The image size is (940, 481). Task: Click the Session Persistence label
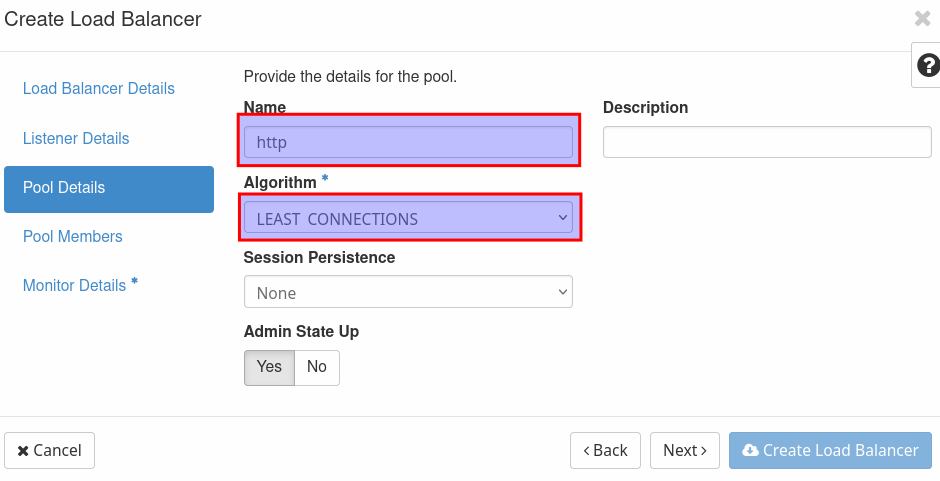click(x=319, y=258)
